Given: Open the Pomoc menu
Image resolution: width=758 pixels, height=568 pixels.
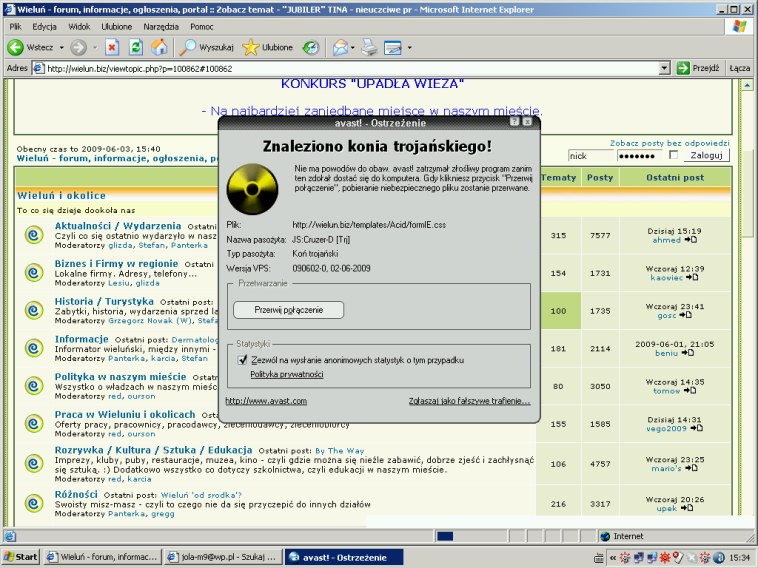Looking at the screenshot, I should 202,27.
